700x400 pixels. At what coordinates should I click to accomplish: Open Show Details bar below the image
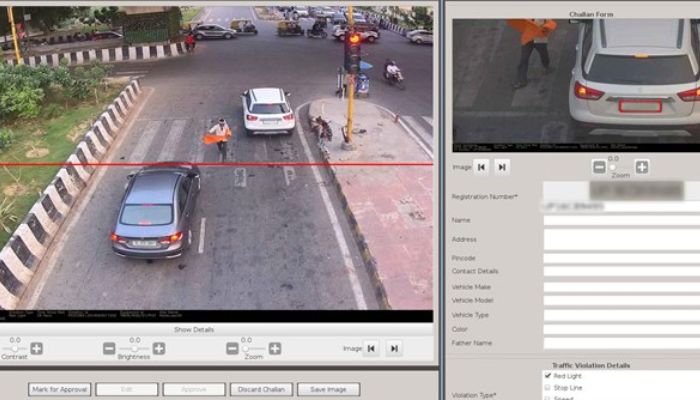217,329
